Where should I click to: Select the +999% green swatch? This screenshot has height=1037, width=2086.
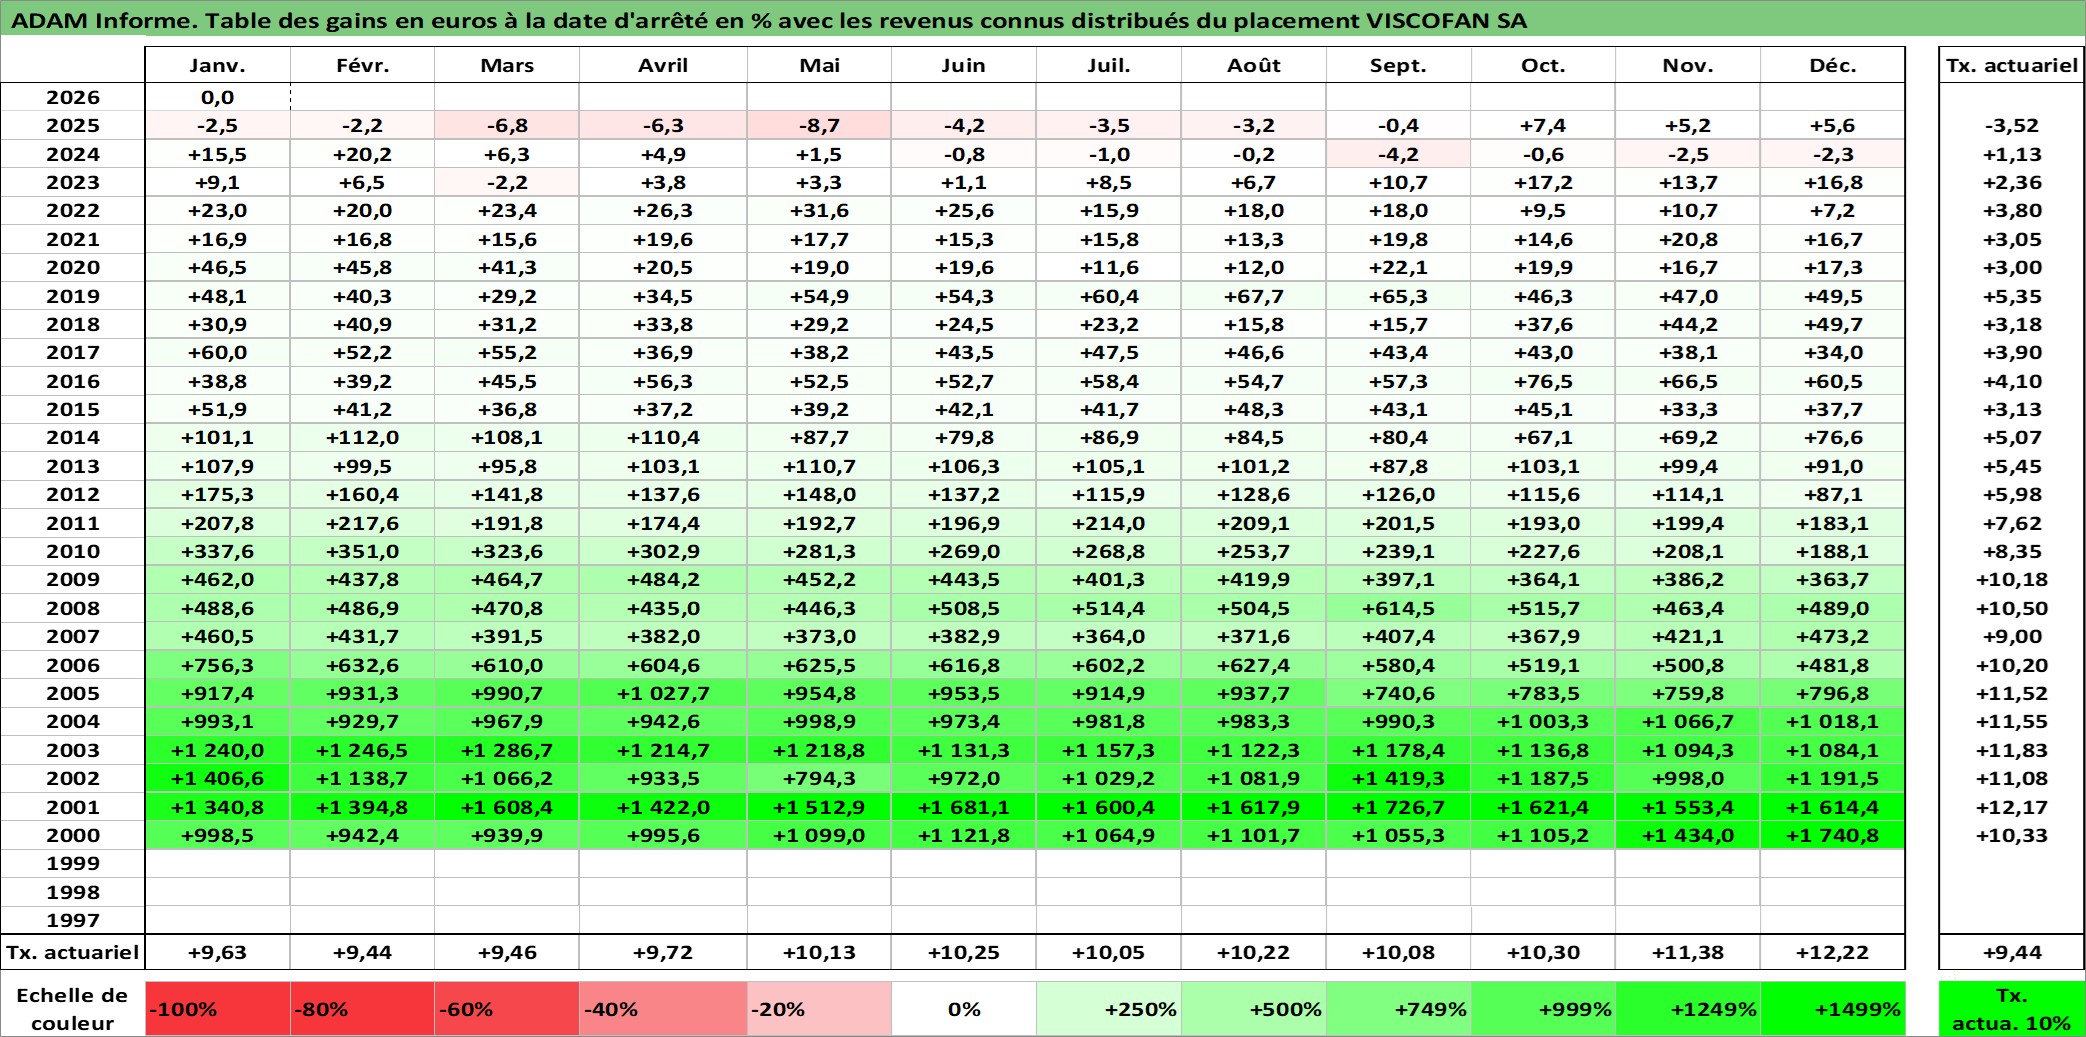1543,1009
